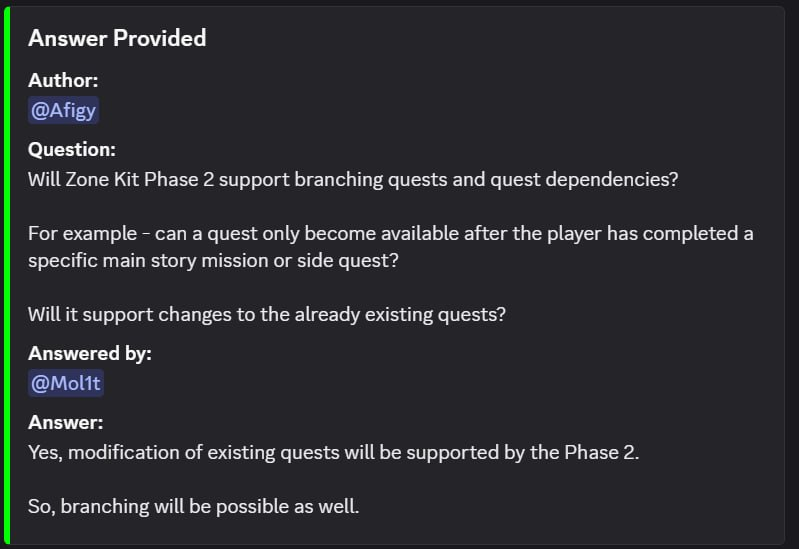
Task: Click the 'Will it support changes' line
Action: point(267,315)
